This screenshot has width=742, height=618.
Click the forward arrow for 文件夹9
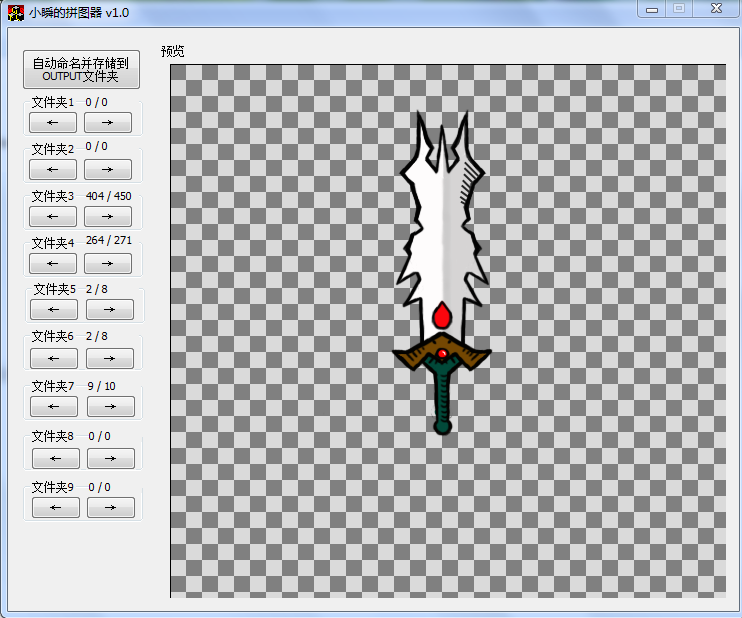[x=111, y=507]
